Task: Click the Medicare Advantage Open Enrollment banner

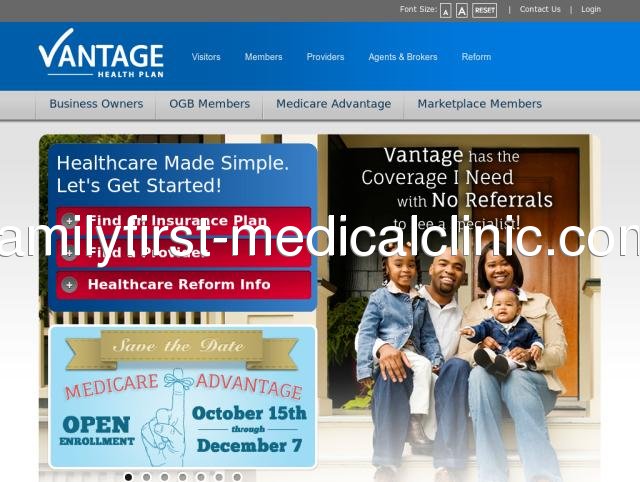Action: click(182, 397)
